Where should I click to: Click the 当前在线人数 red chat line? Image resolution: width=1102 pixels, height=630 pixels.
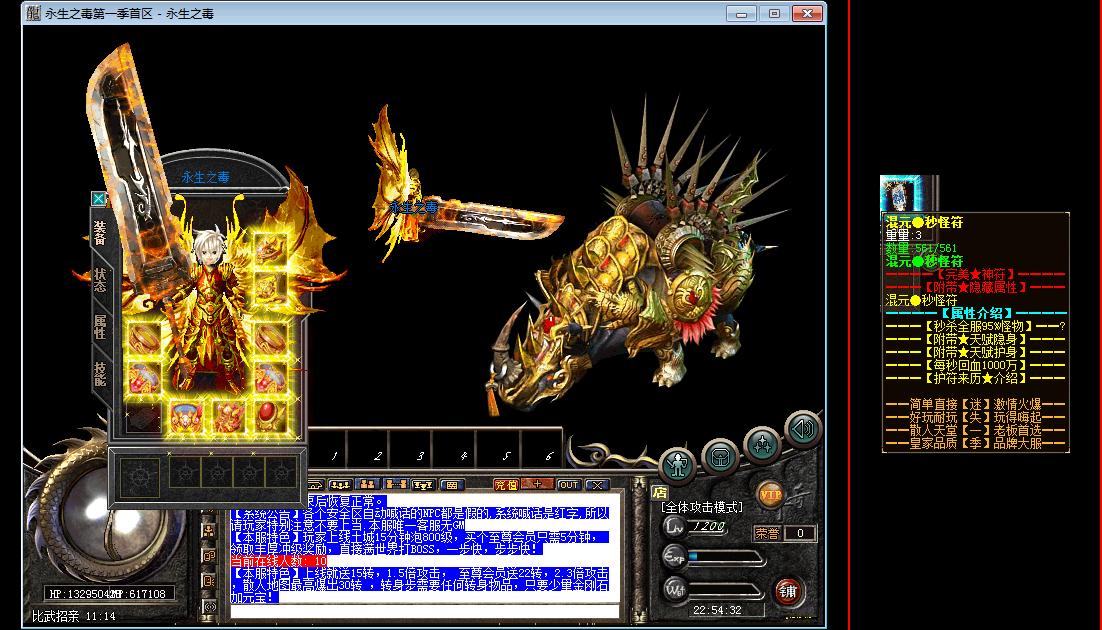tap(279, 561)
